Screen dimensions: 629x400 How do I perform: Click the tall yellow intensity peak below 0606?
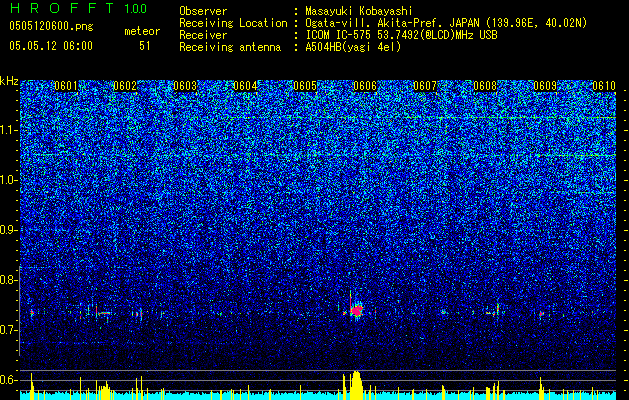356,385
